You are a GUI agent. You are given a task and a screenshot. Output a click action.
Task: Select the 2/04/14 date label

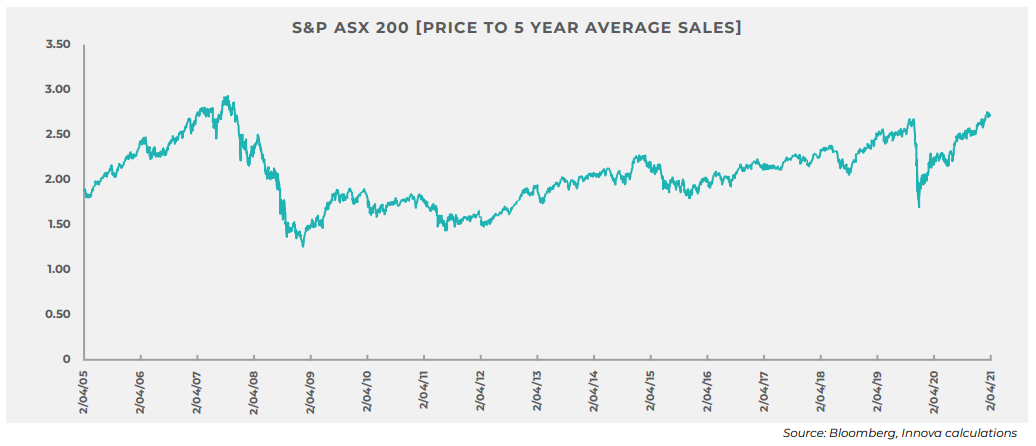(x=594, y=389)
